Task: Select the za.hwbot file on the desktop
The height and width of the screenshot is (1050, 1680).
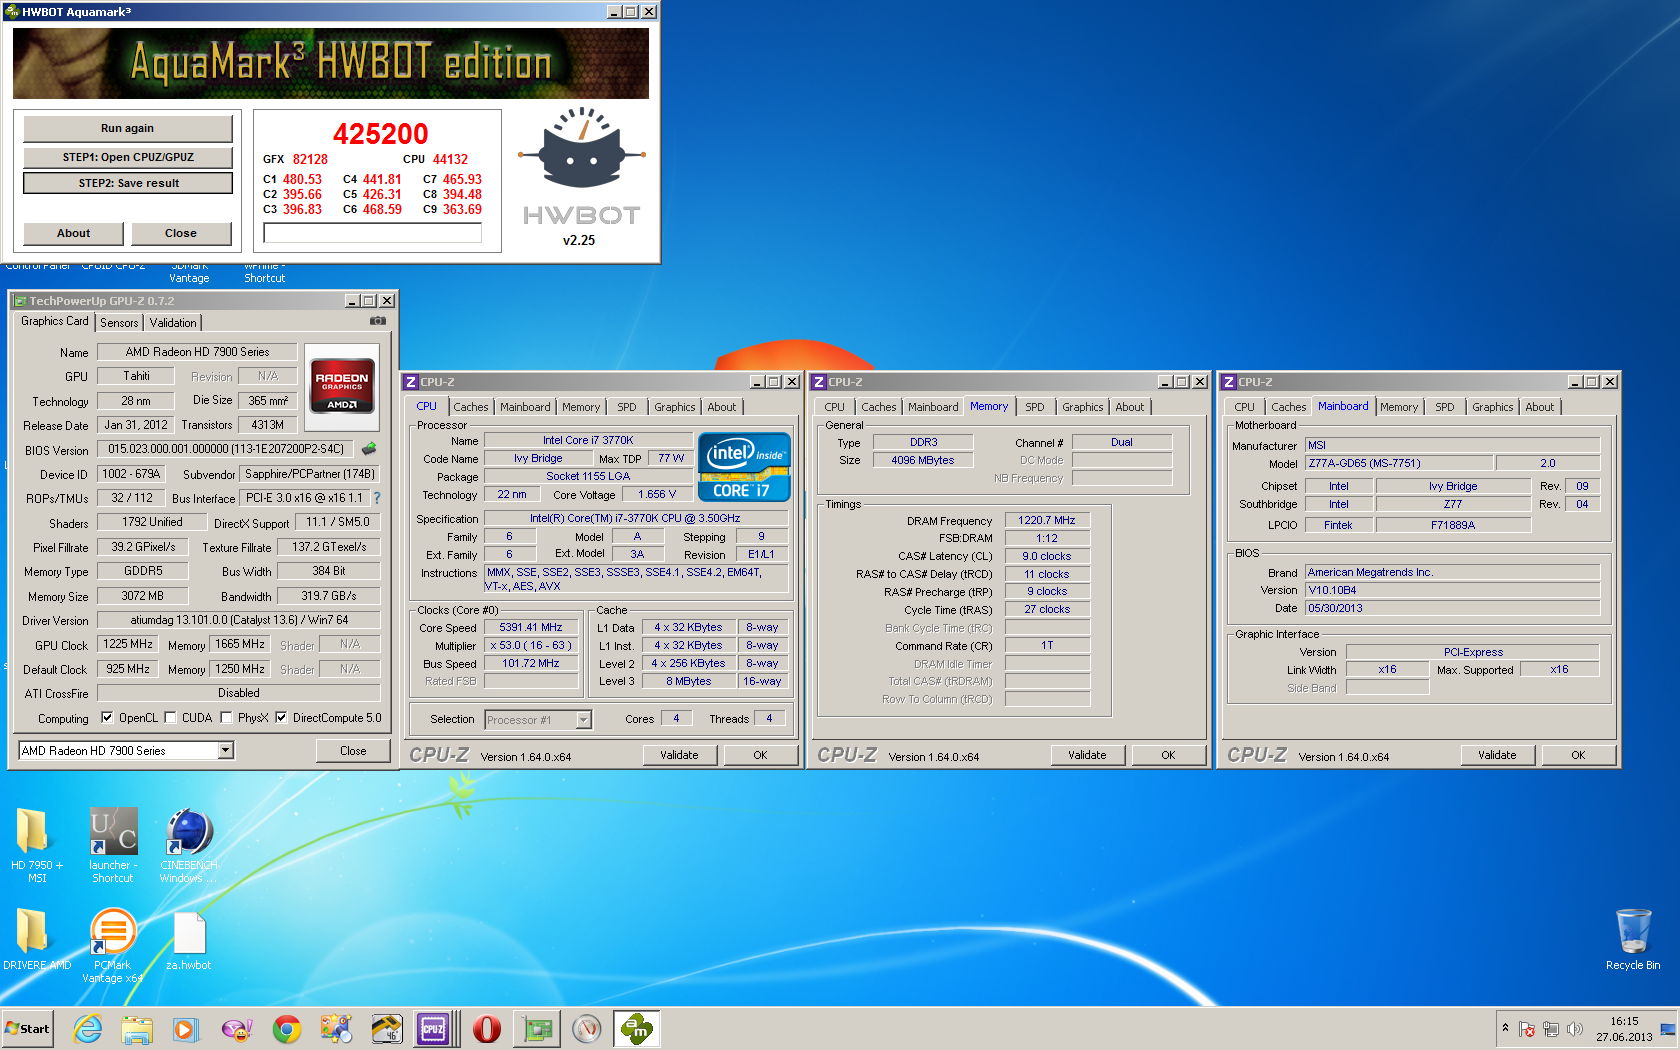Action: click(188, 939)
